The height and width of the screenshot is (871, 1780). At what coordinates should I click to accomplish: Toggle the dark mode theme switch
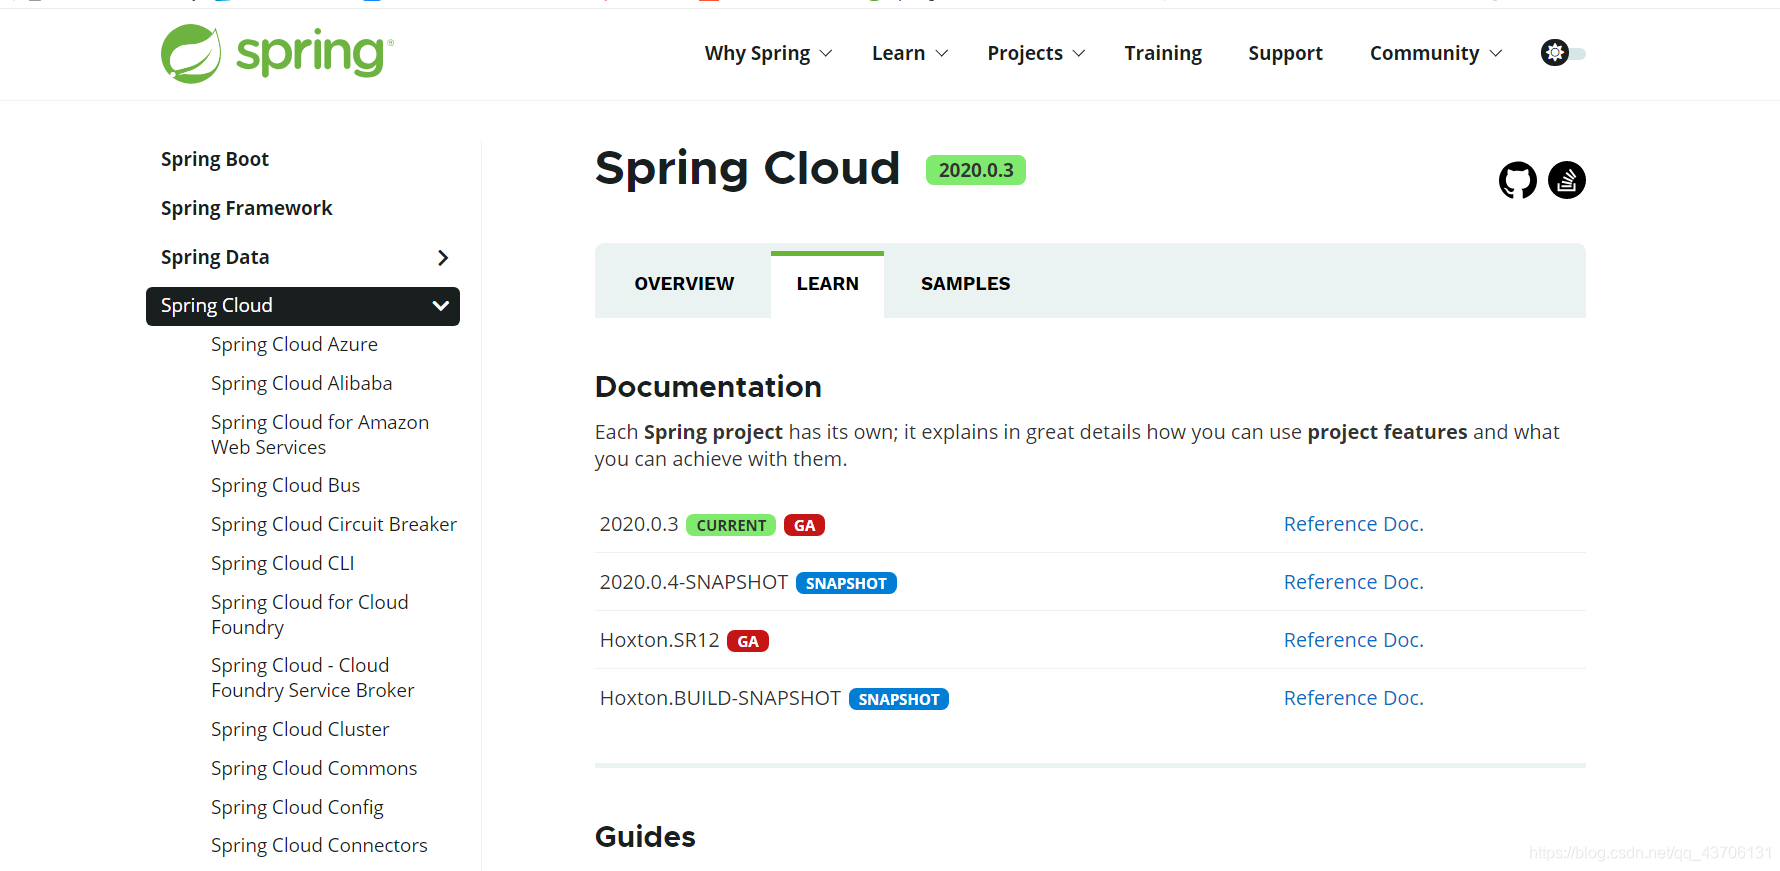1563,53
